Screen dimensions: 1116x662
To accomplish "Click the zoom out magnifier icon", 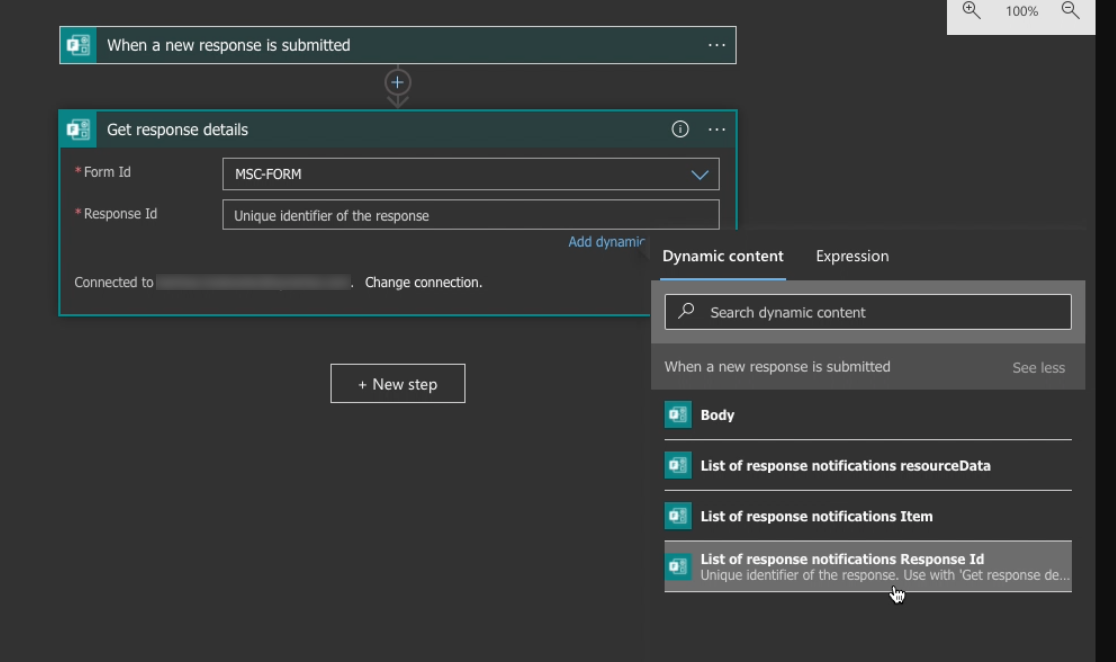I will (1072, 10).
